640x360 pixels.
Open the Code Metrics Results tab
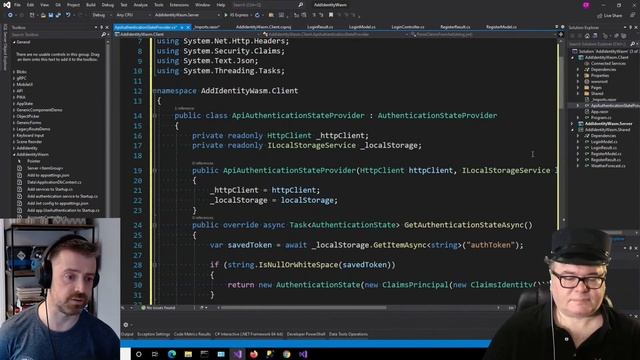point(192,334)
